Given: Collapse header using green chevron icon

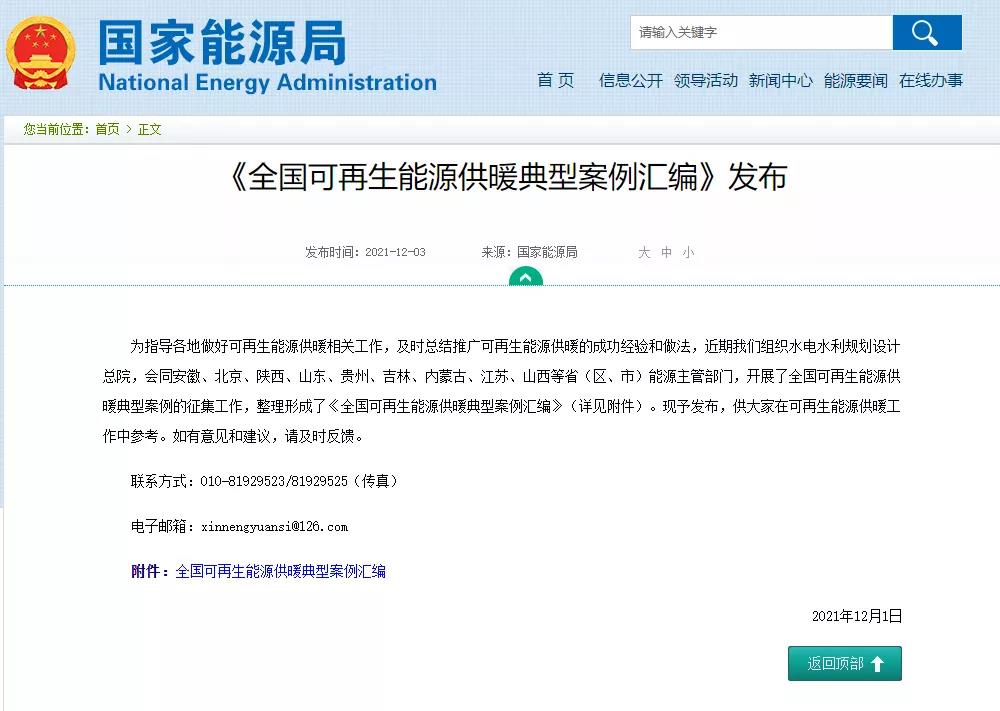Looking at the screenshot, I should tap(525, 277).
